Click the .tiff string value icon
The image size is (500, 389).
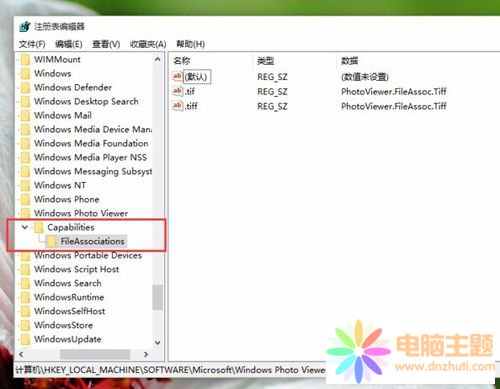177,106
